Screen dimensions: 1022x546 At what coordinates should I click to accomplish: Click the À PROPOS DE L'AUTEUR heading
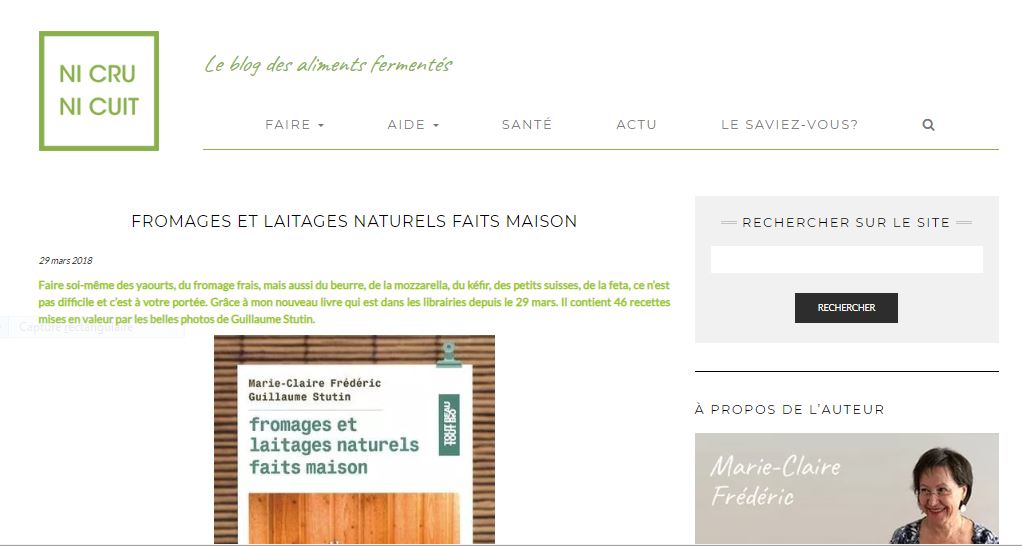pos(789,409)
